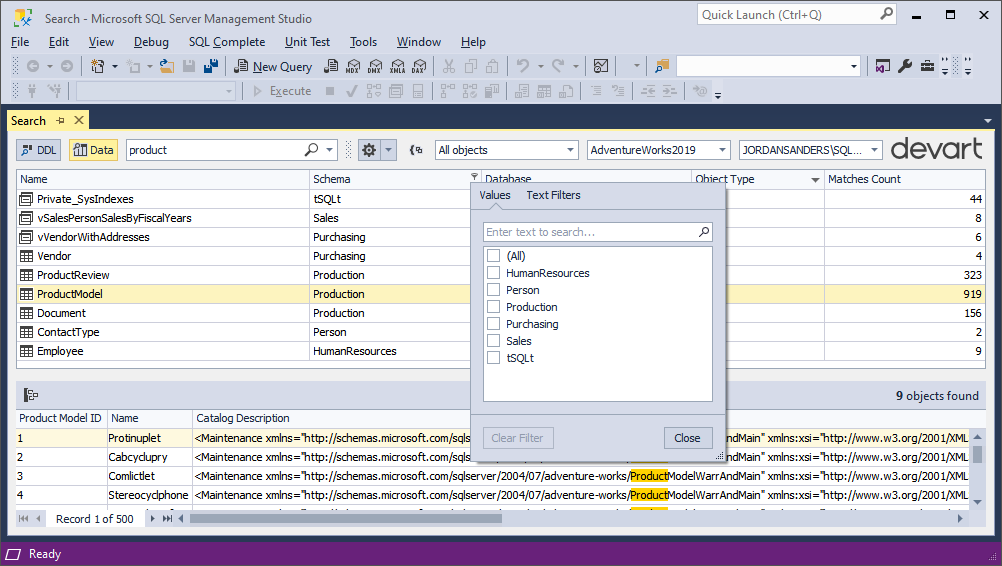Image resolution: width=1002 pixels, height=566 pixels.
Task: Click the Save All icon
Action: 211,66
